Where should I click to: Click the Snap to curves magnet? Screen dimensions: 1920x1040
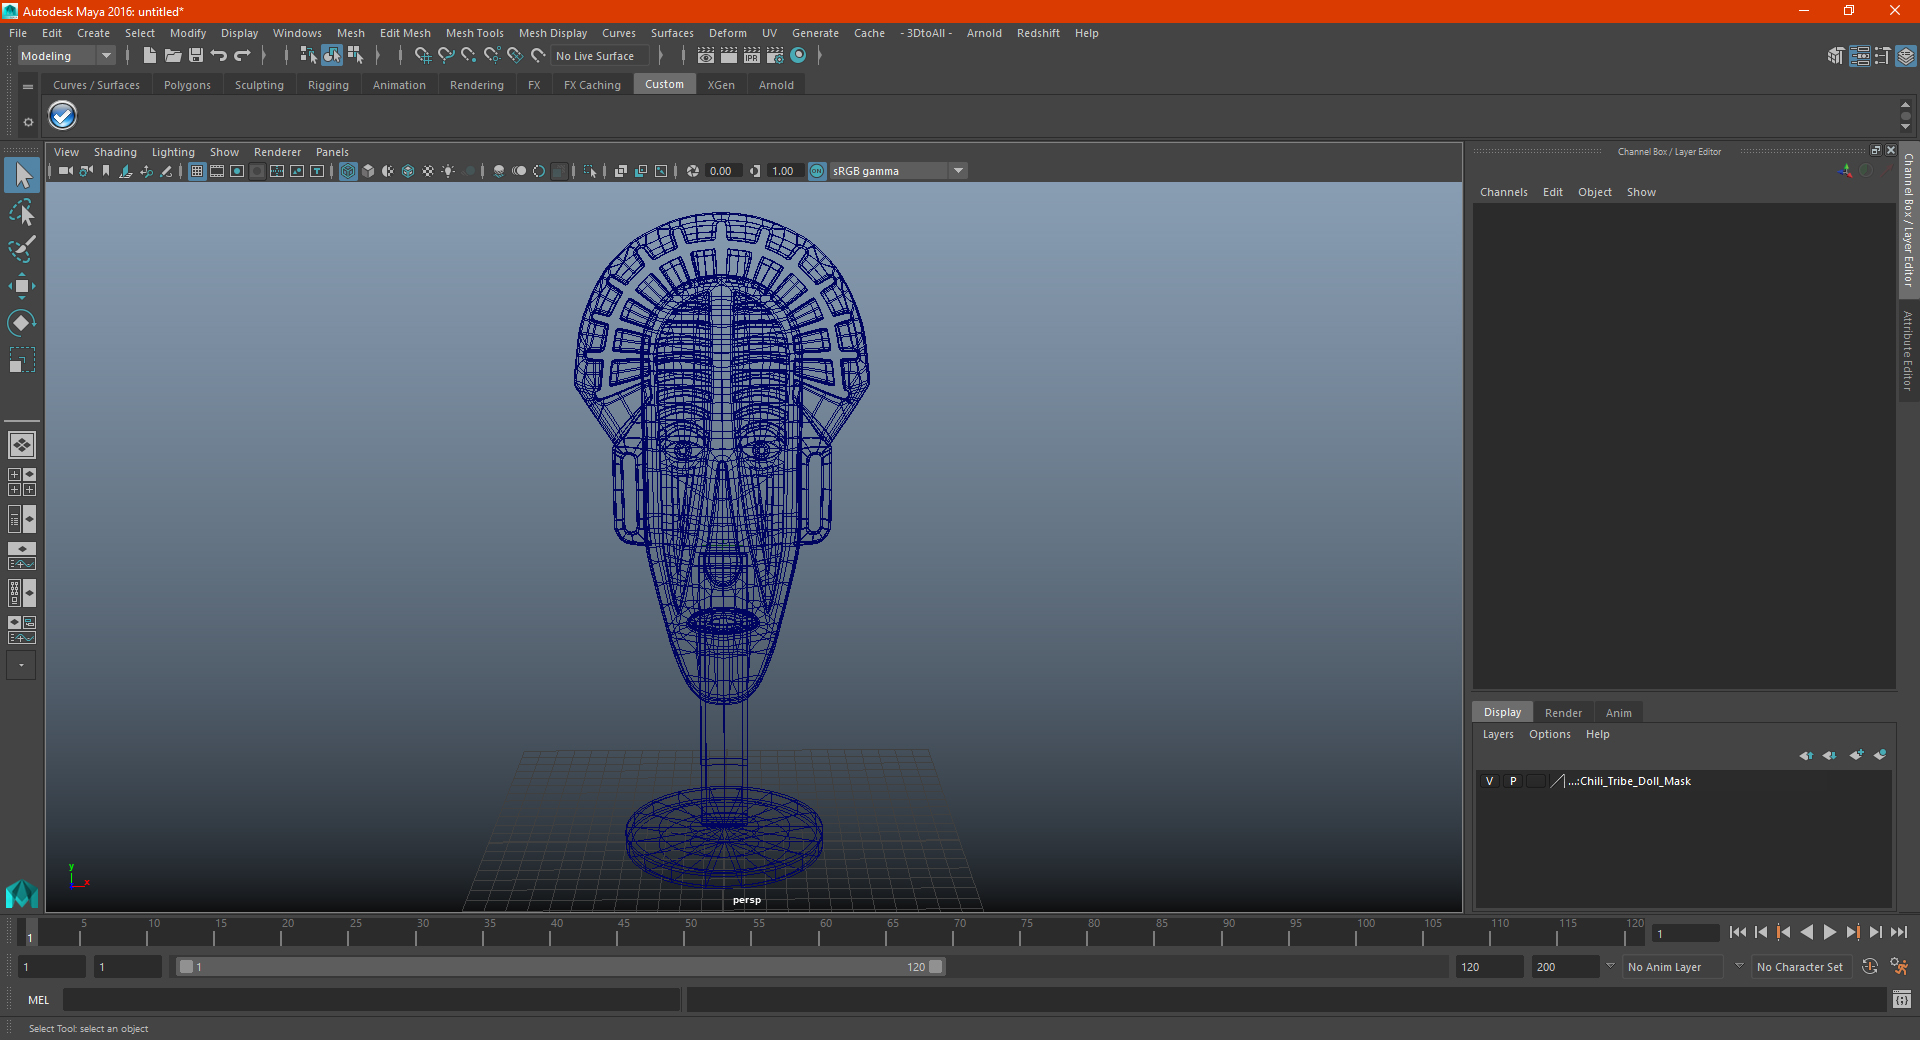click(x=446, y=56)
